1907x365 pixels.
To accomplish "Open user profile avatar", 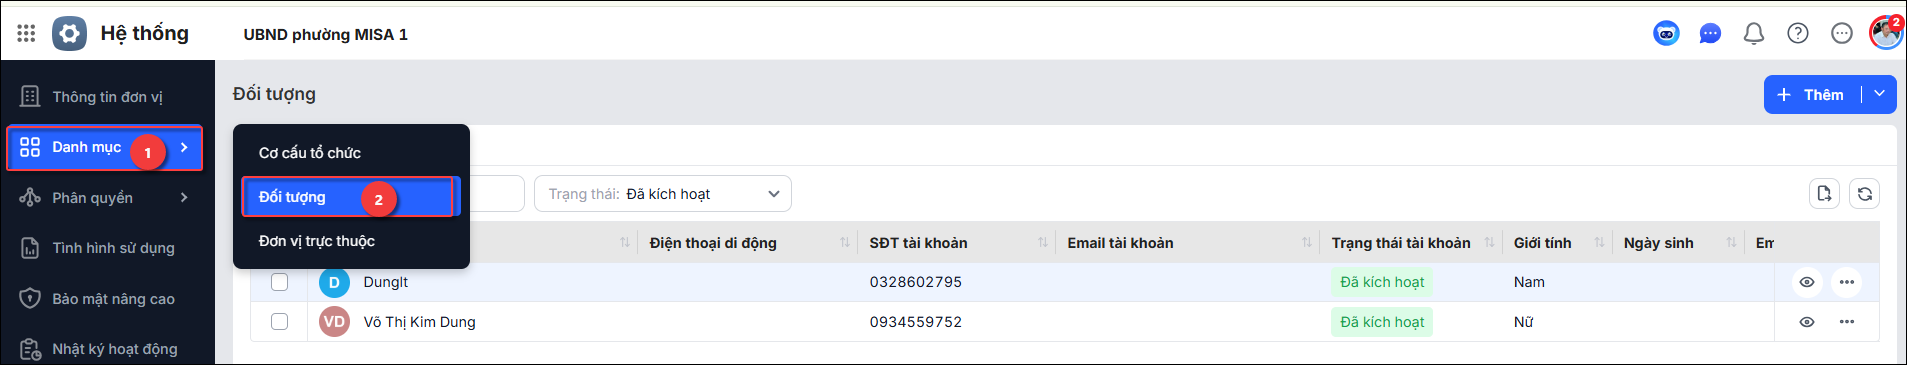I will (1886, 33).
